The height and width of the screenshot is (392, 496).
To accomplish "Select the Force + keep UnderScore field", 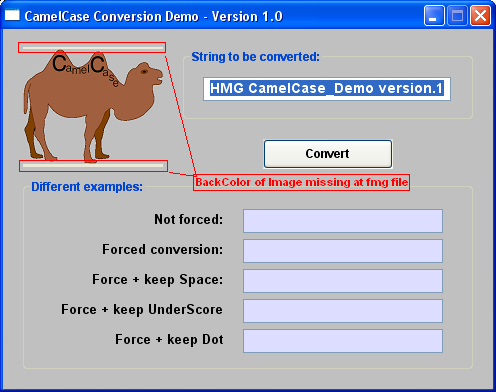I will (x=343, y=311).
